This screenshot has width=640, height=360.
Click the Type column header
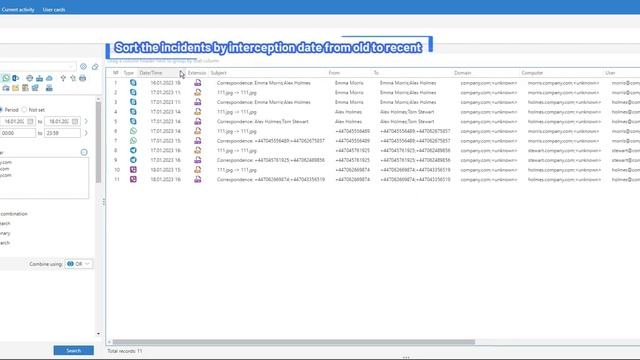(x=129, y=73)
